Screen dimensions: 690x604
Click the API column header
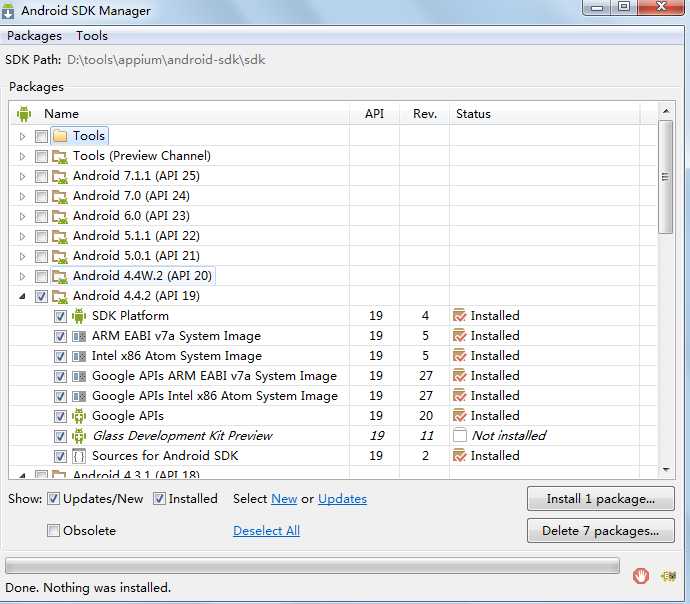pos(374,114)
